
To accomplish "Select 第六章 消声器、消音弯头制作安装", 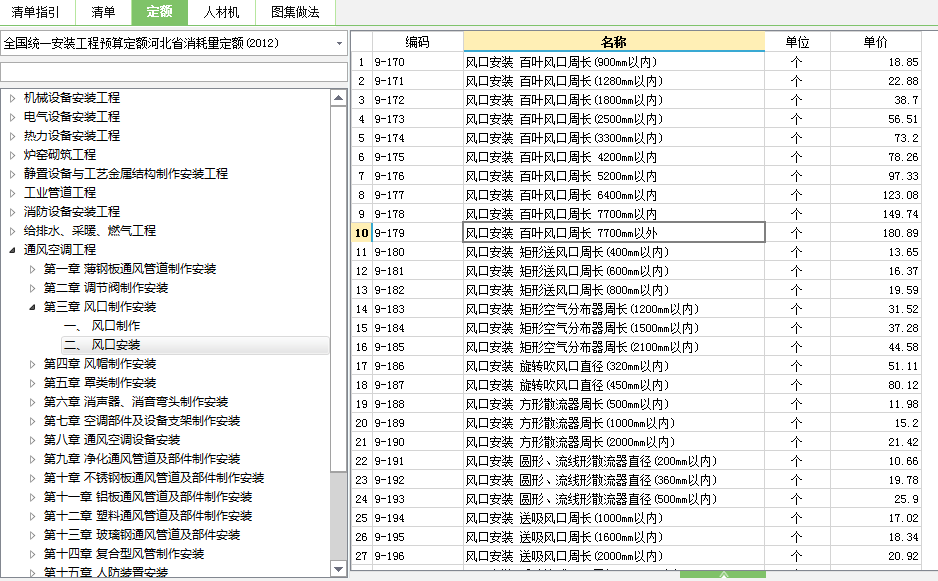I will point(136,402).
